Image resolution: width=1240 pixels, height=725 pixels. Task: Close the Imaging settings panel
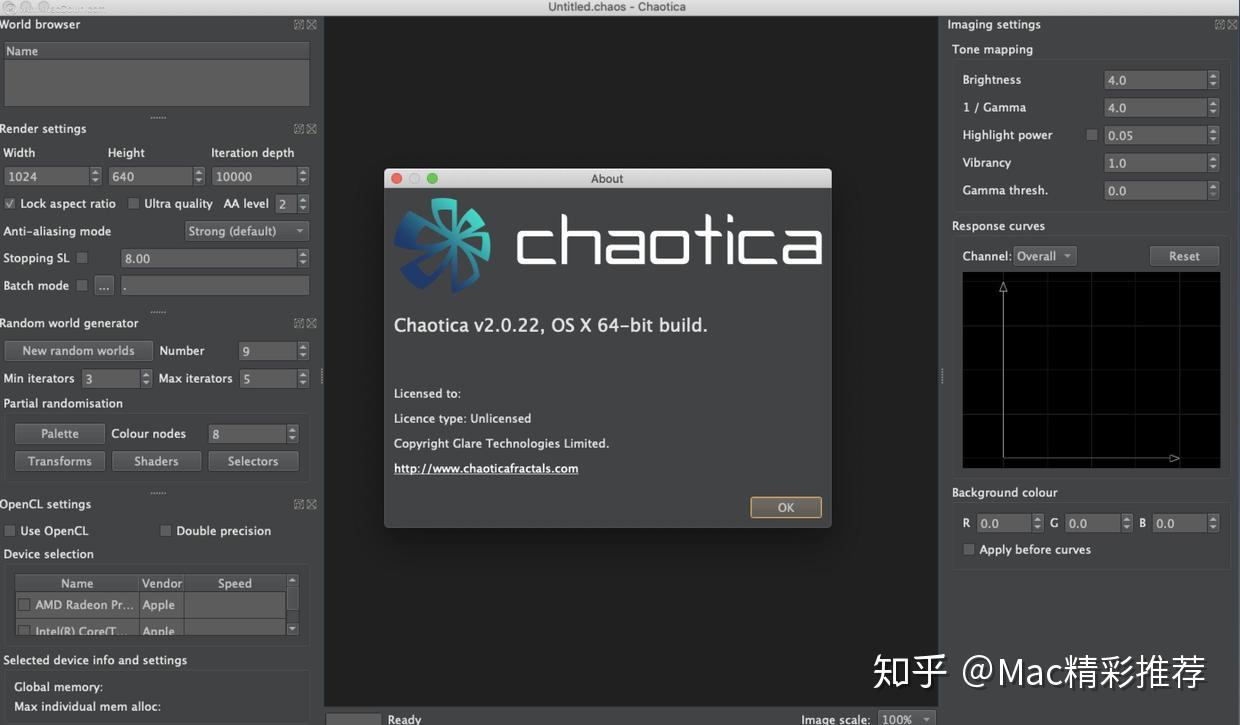pos(1231,24)
